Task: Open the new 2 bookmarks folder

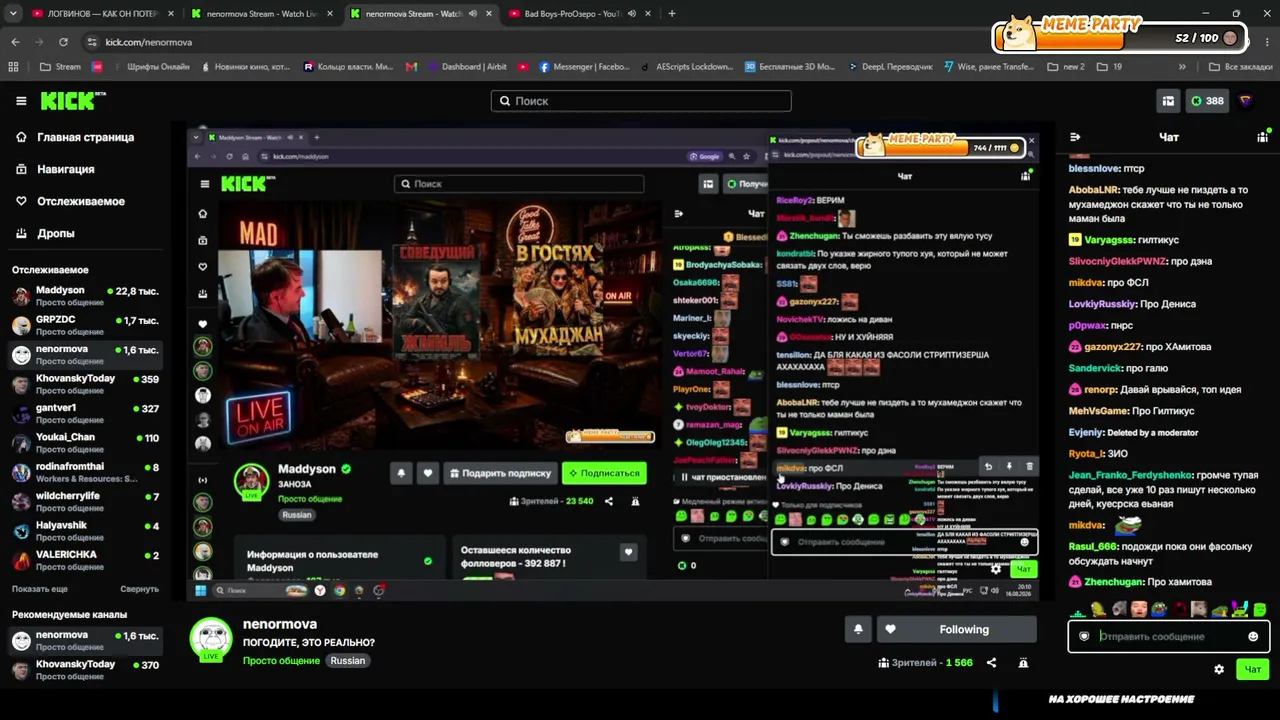Action: tap(1066, 67)
